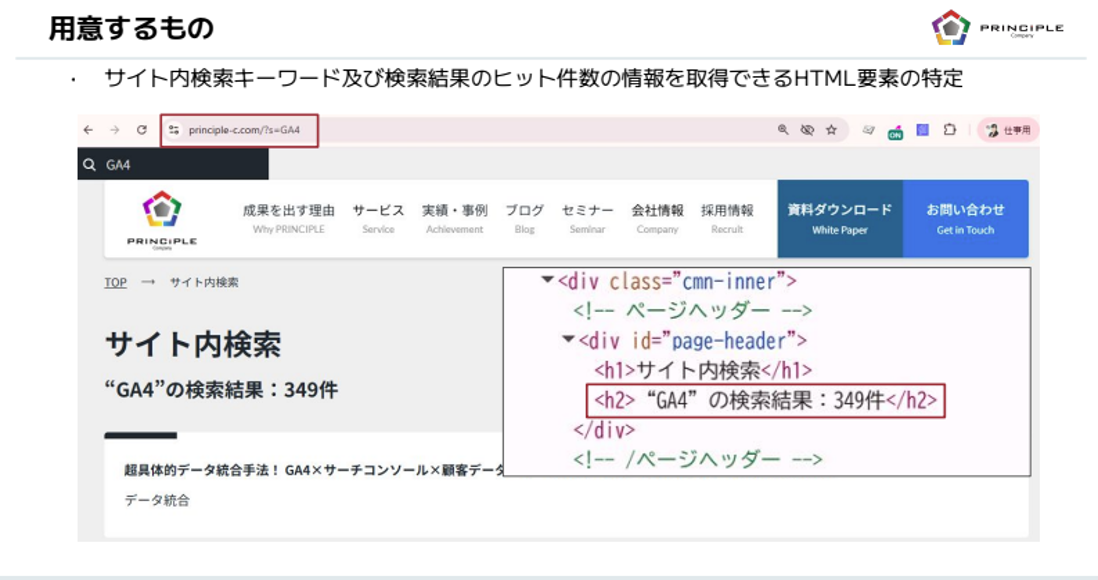1098x580 pixels.
Task: Click the TOP breadcrumb link
Action: (x=115, y=283)
